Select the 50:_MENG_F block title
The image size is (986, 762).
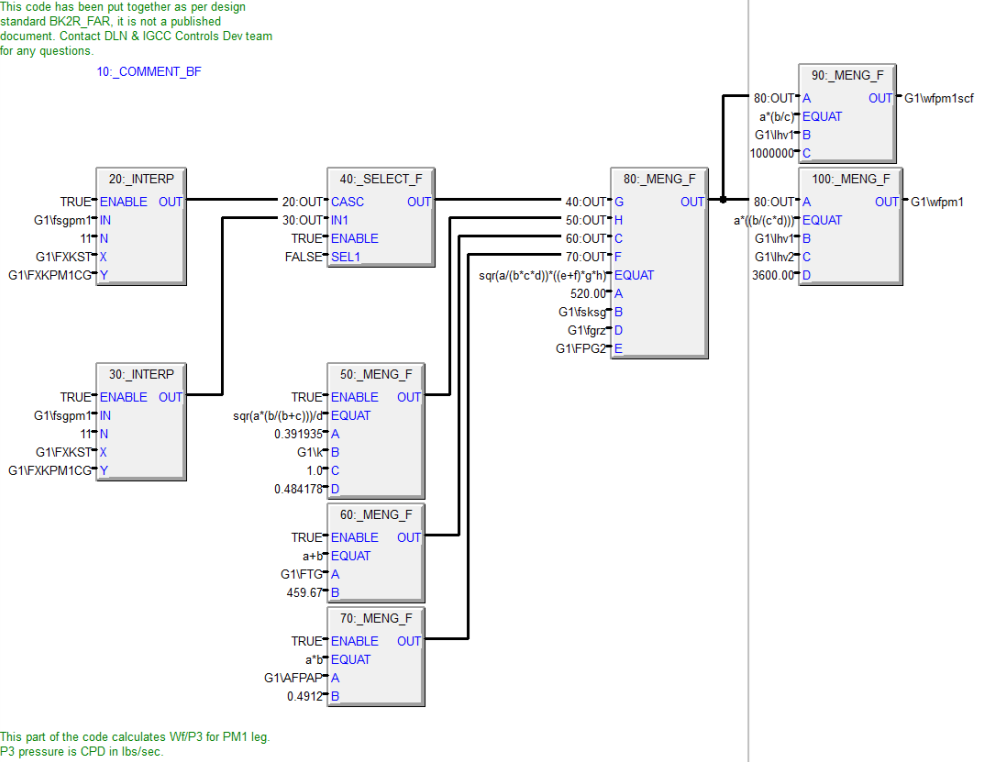point(376,375)
